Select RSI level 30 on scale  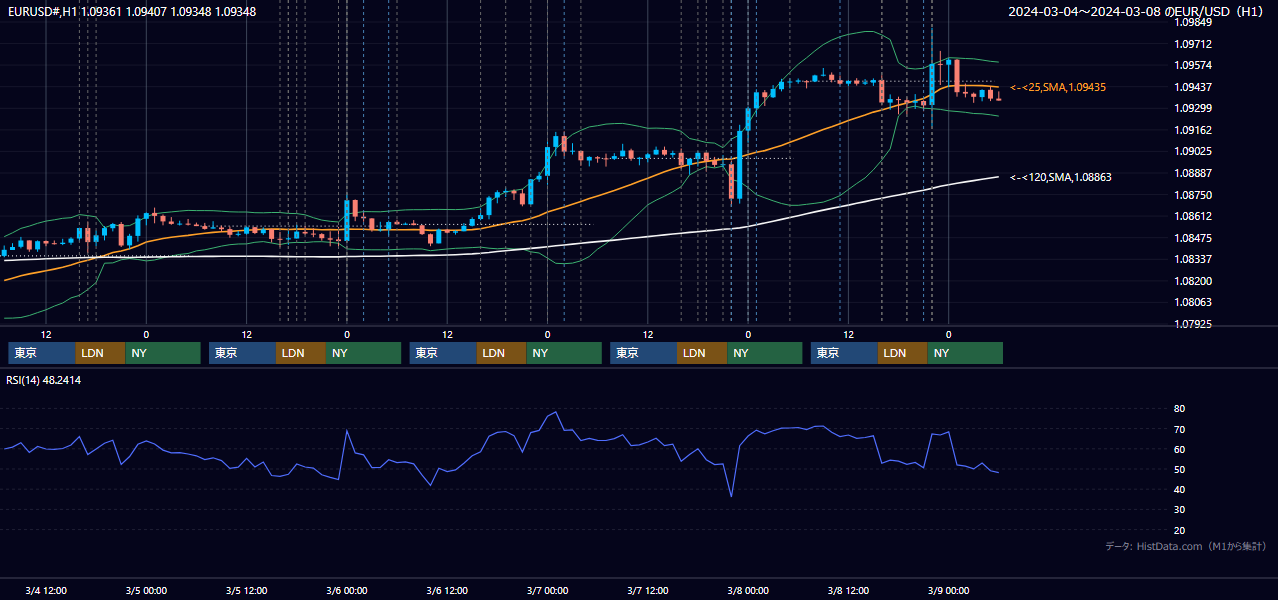point(1179,510)
